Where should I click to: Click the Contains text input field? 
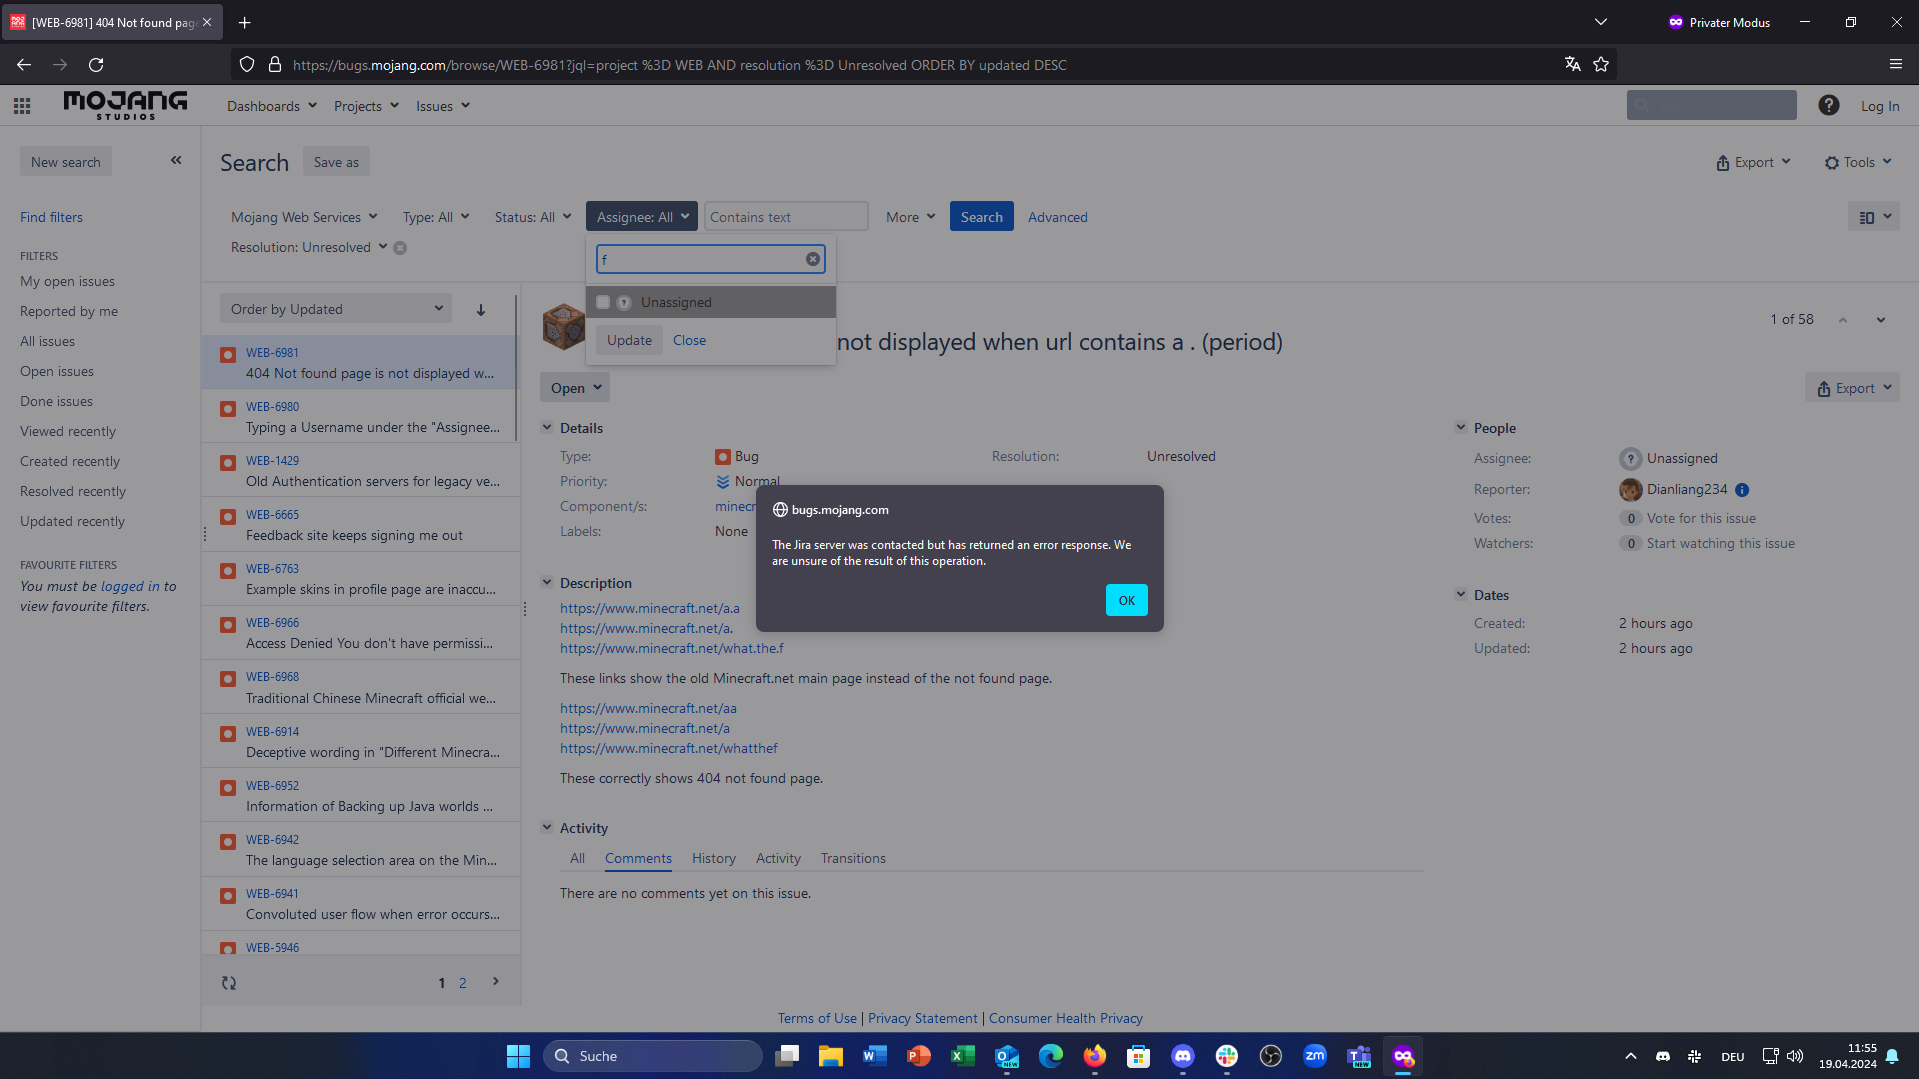[x=785, y=217]
